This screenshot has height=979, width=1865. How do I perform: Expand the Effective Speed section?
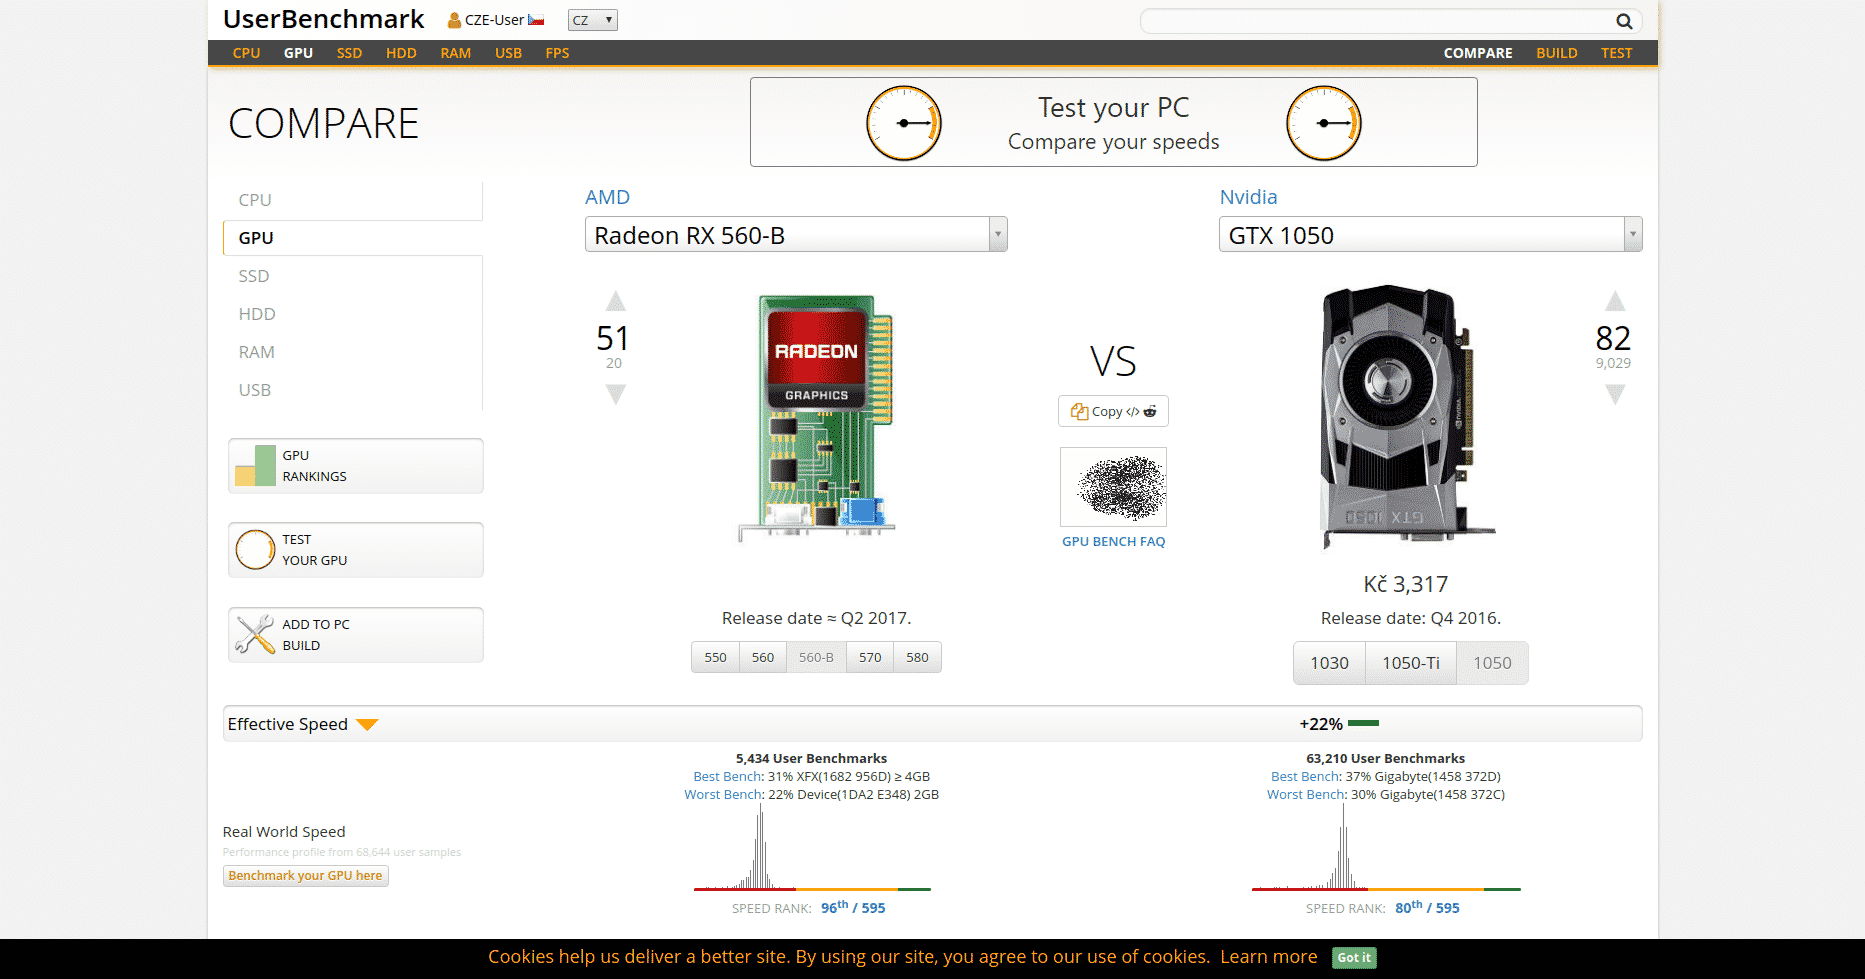click(367, 725)
